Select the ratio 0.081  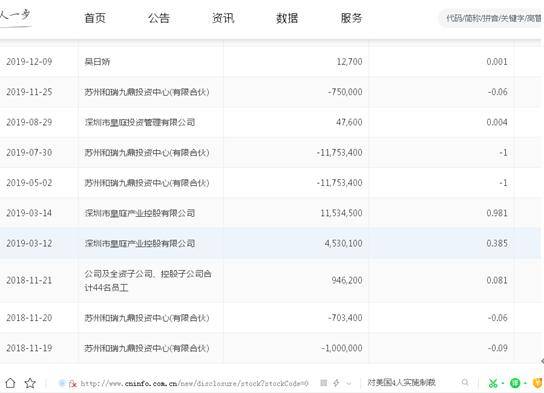tap(497, 280)
